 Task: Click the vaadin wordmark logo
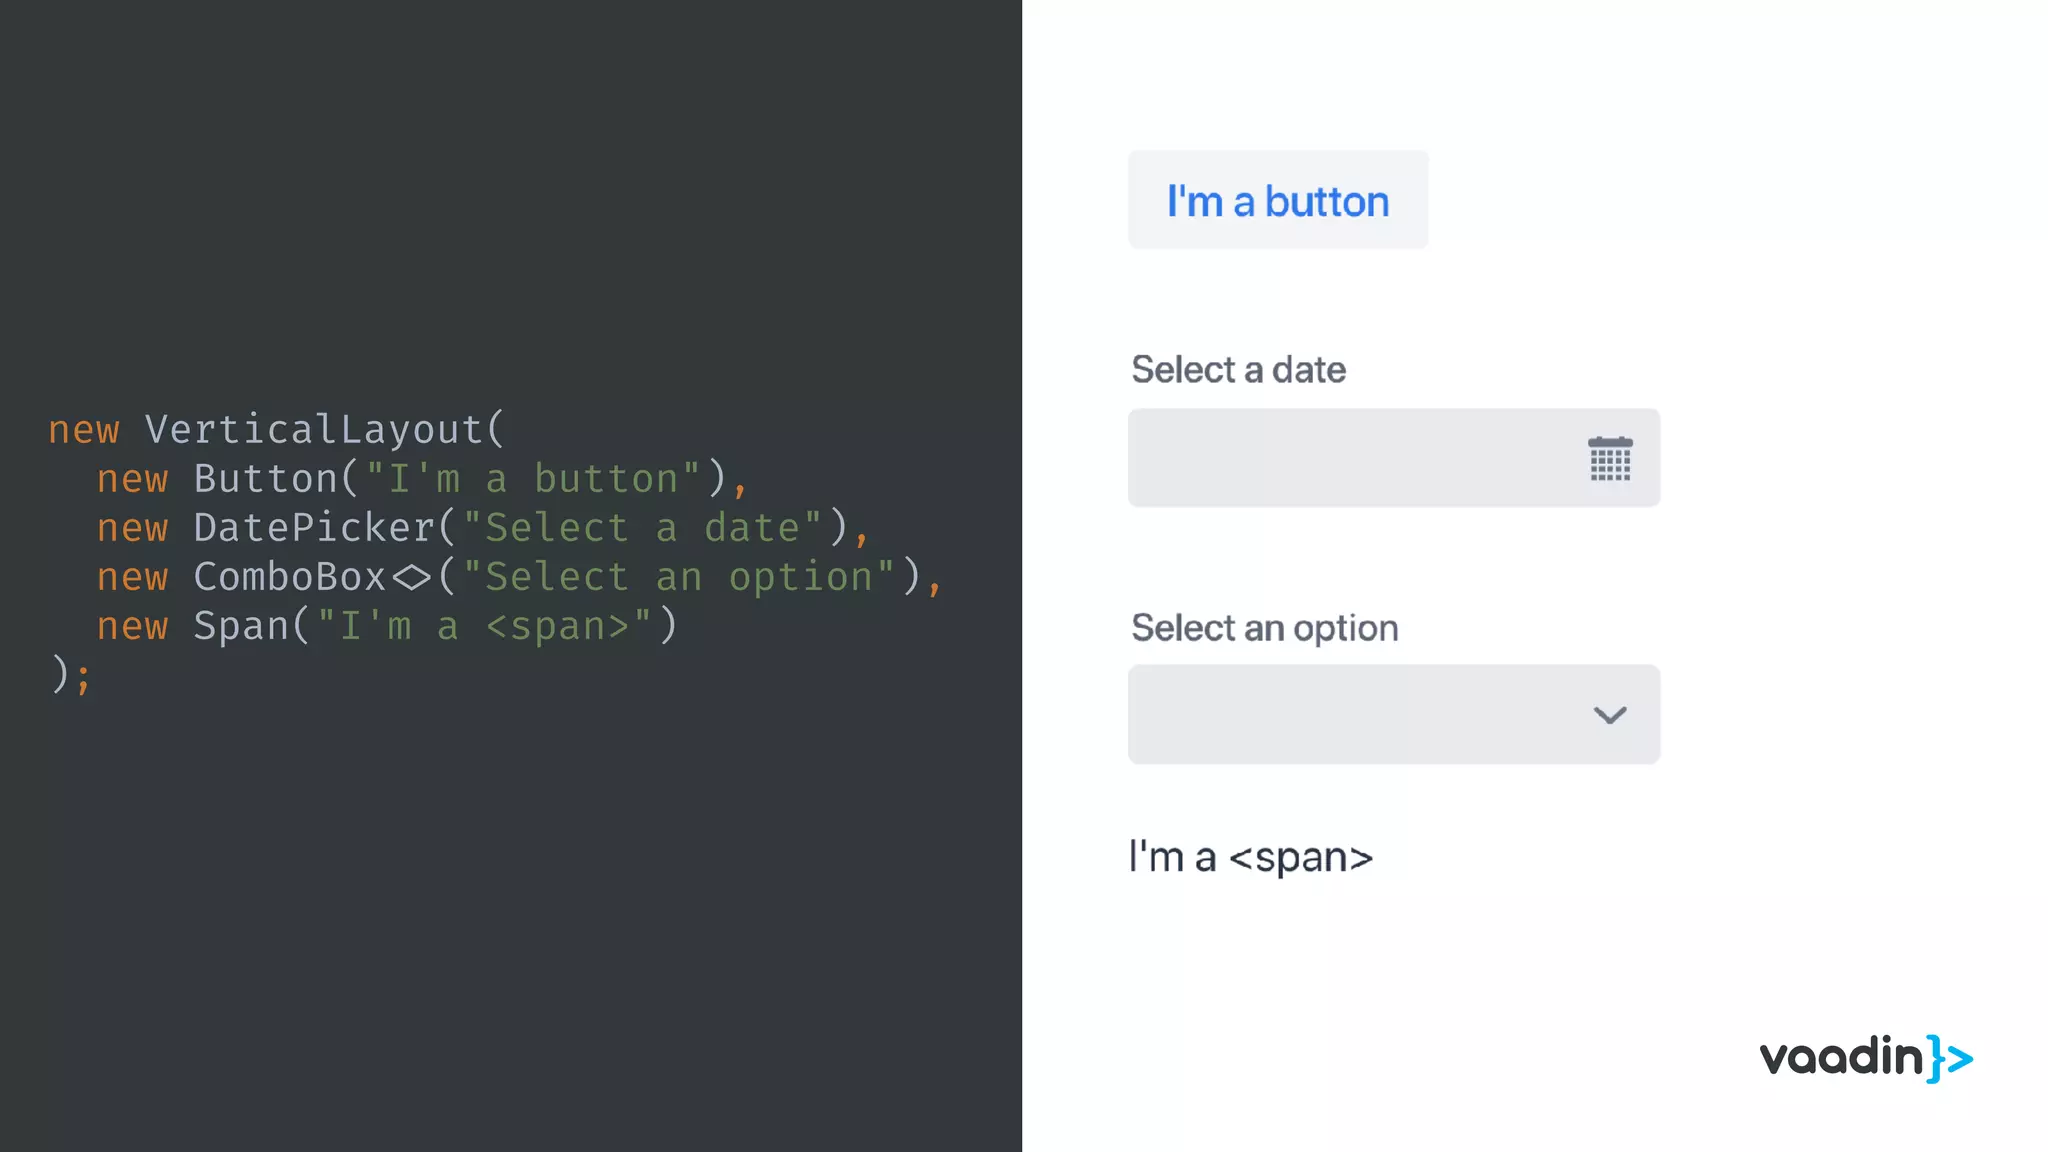click(1840, 1057)
